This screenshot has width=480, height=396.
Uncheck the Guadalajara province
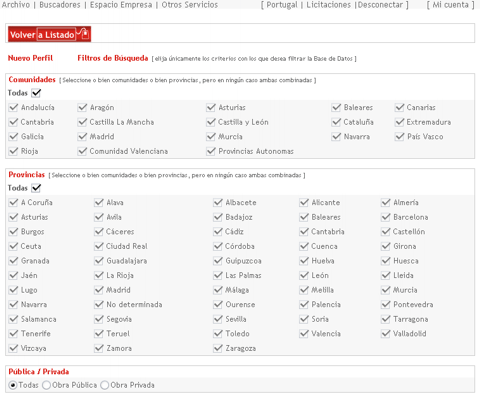click(x=99, y=261)
